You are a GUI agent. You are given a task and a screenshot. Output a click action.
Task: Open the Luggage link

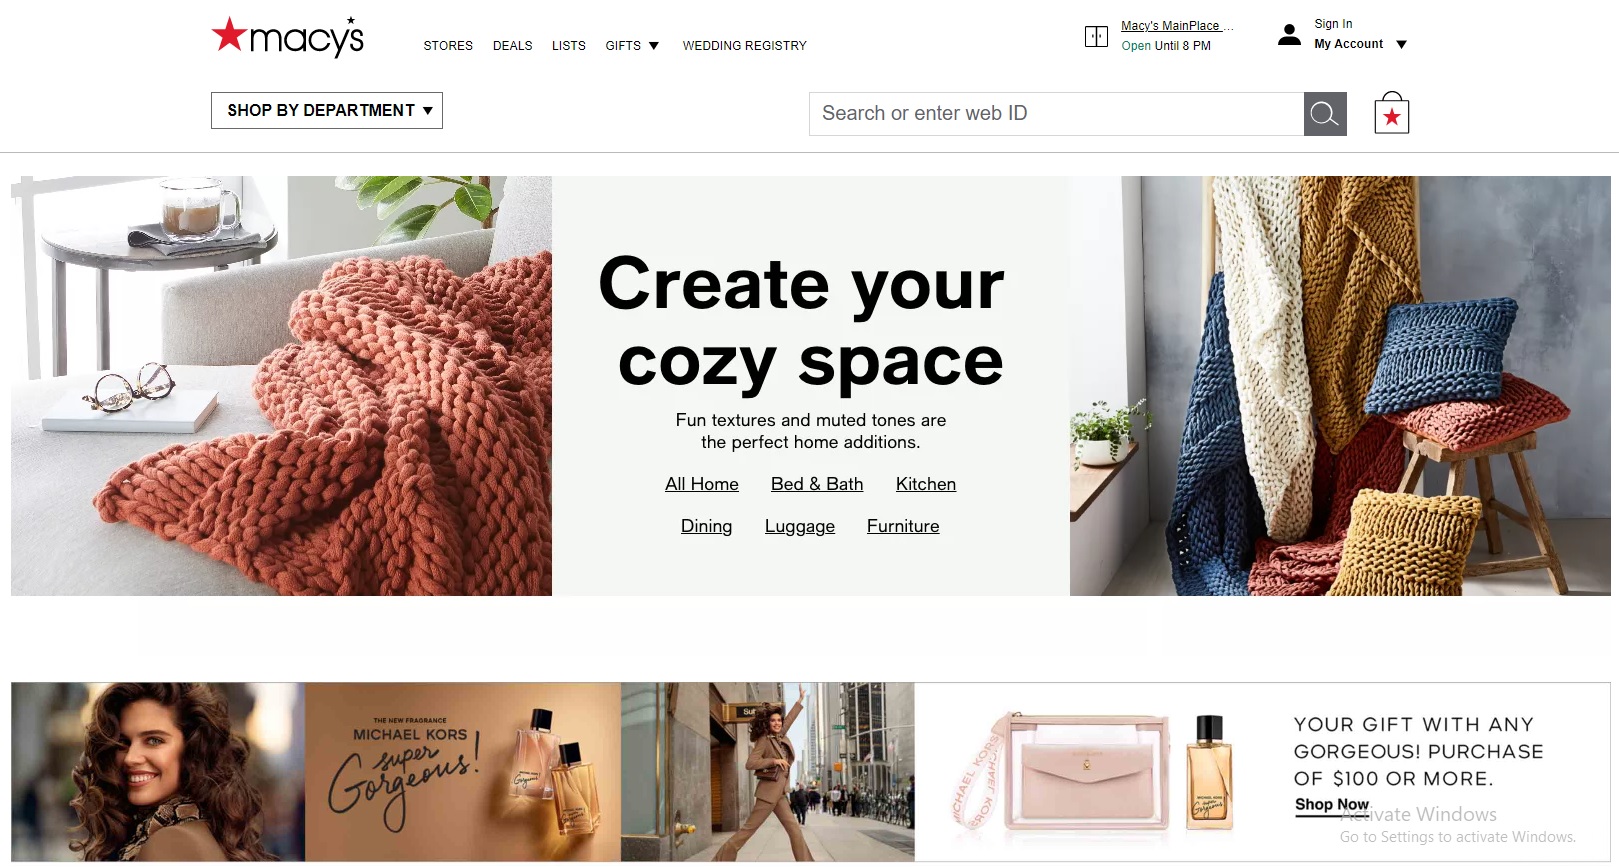point(800,527)
